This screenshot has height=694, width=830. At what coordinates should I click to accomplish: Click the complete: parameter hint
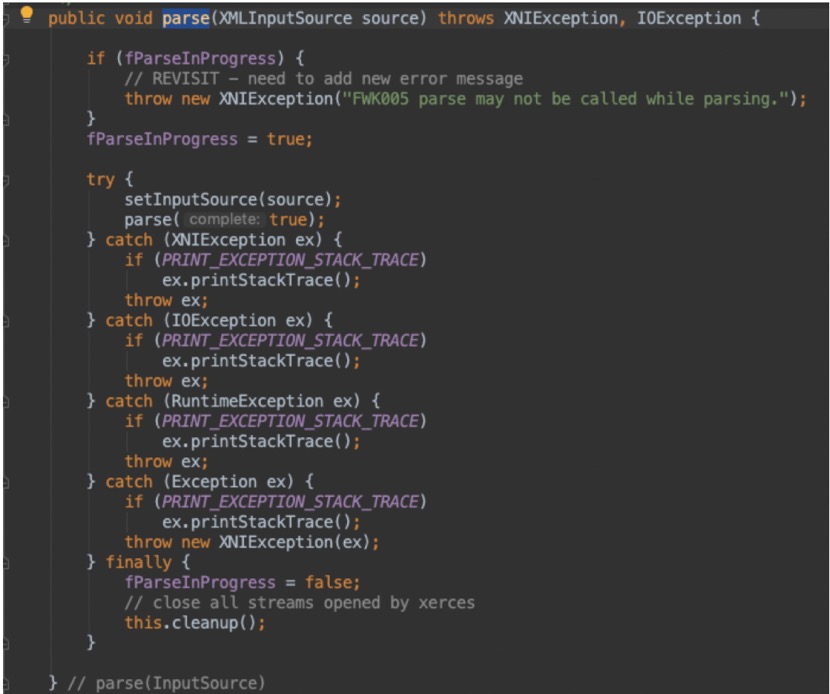[224, 219]
